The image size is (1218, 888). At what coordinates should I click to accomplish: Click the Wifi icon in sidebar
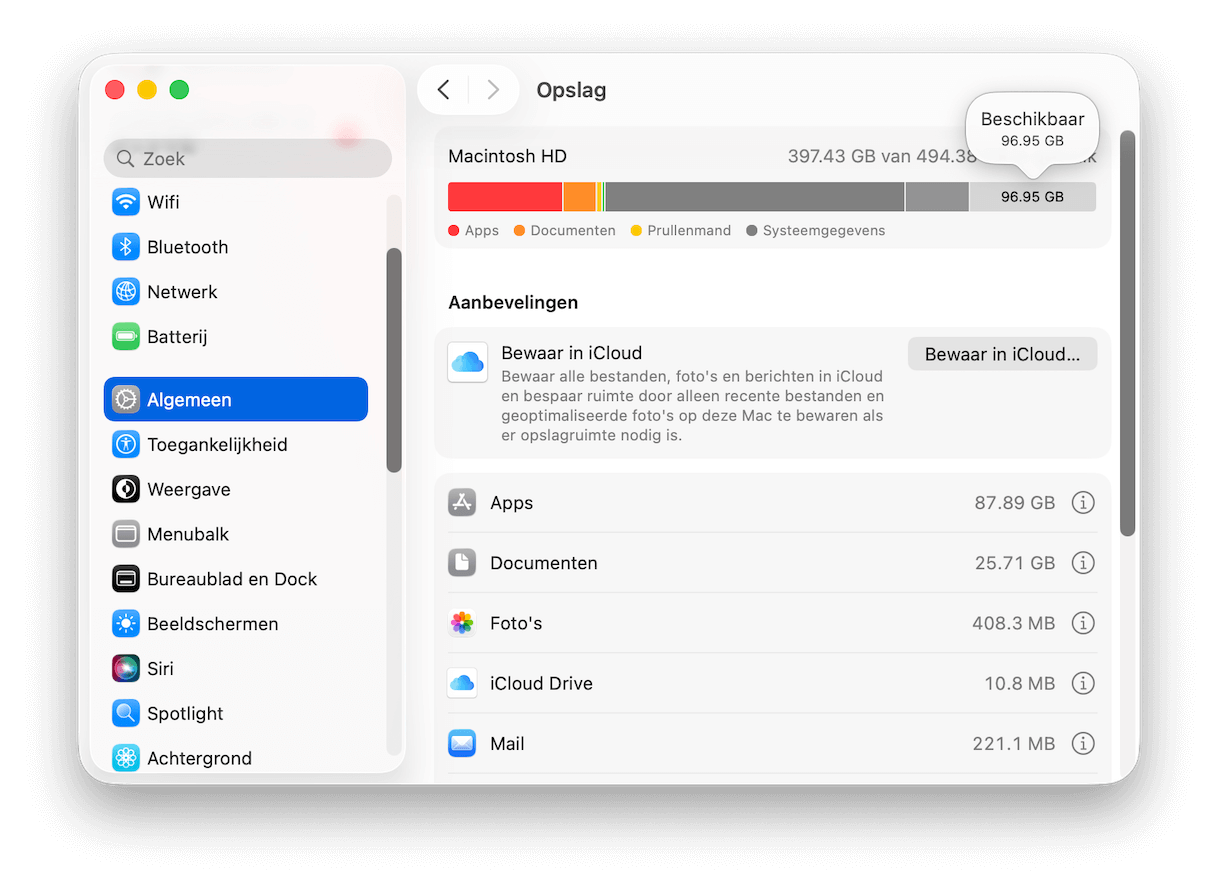pos(126,202)
